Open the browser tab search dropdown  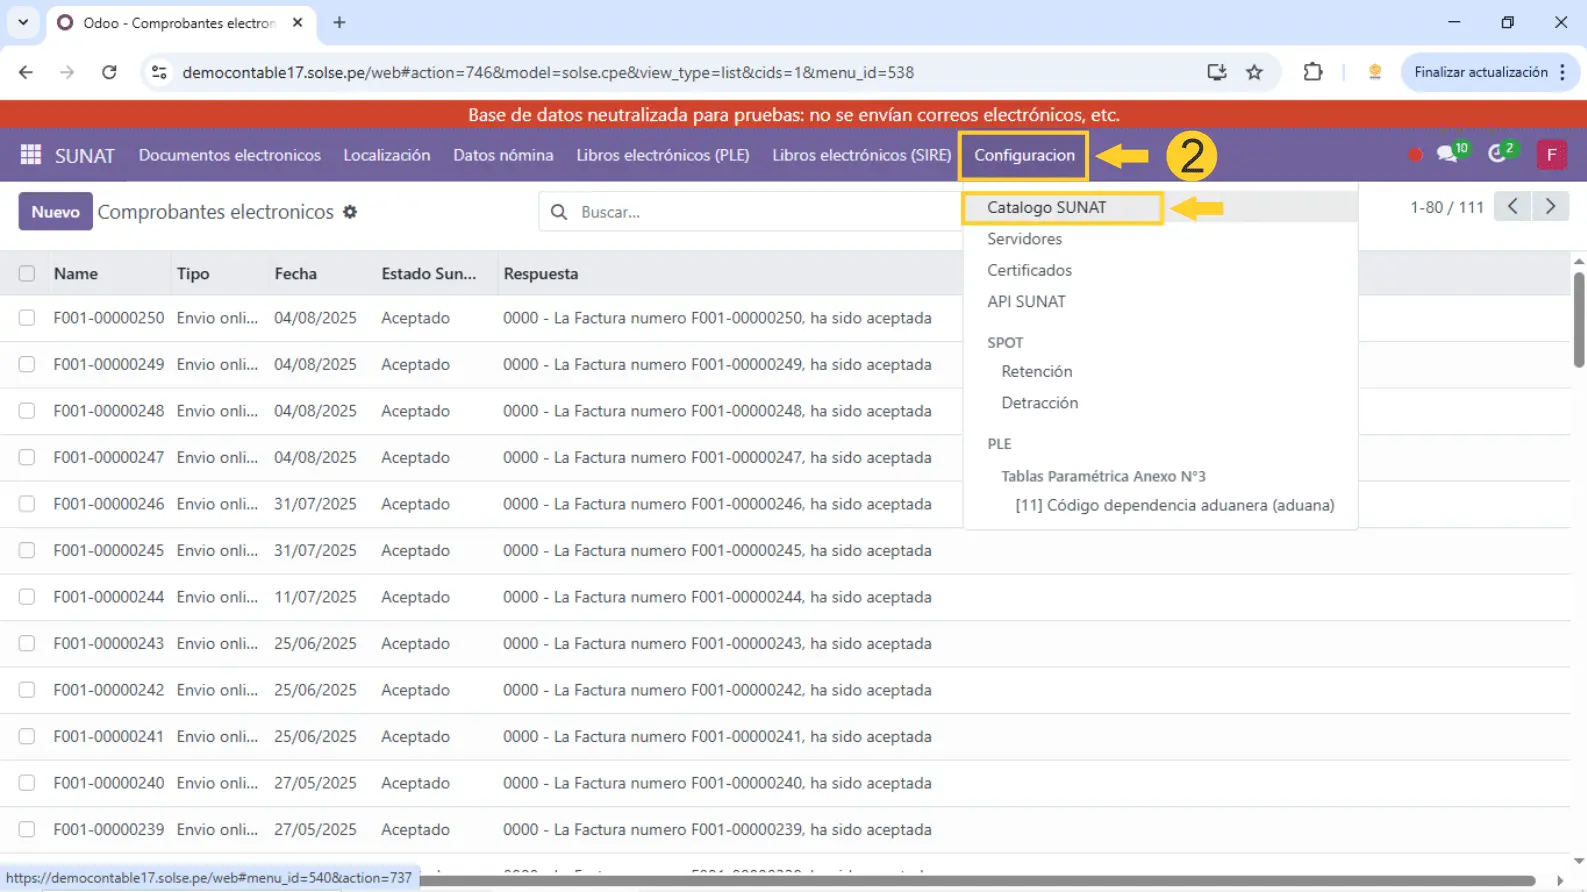click(23, 22)
